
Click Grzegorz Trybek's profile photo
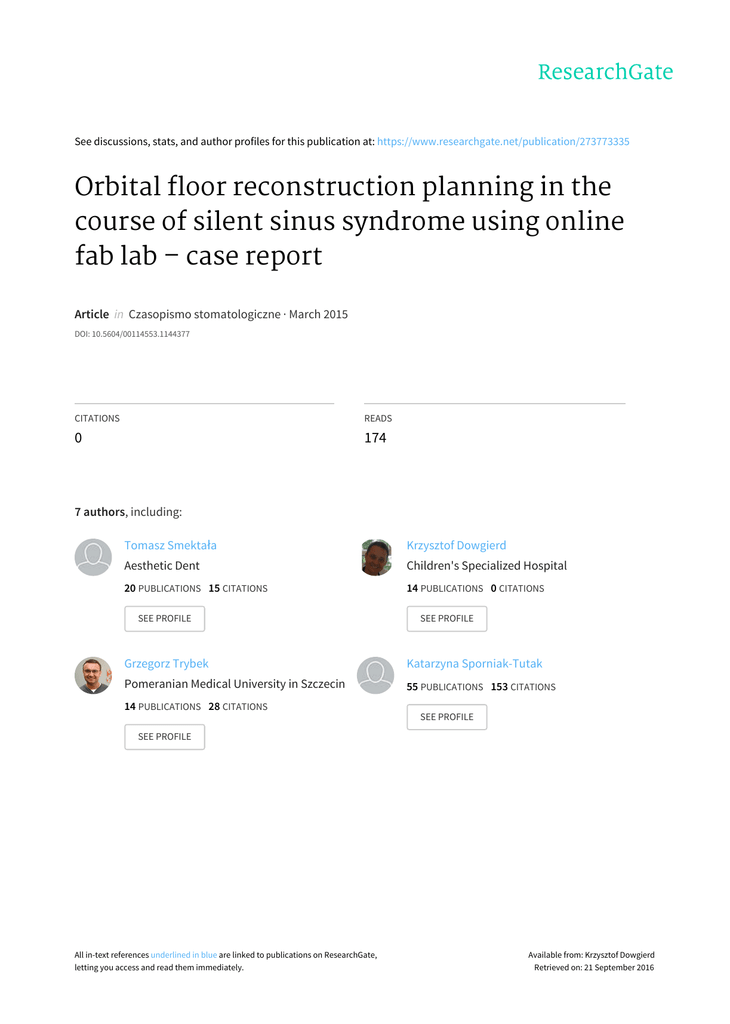click(x=93, y=675)
